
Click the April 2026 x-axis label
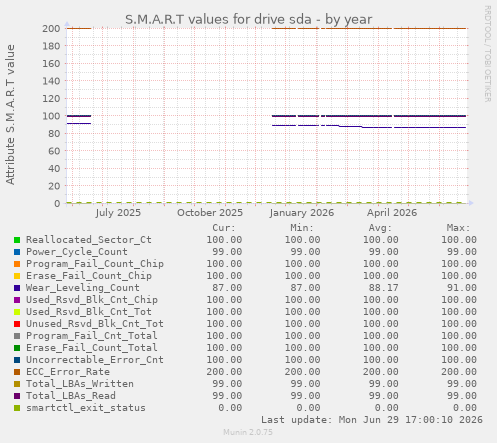pyautogui.click(x=392, y=213)
